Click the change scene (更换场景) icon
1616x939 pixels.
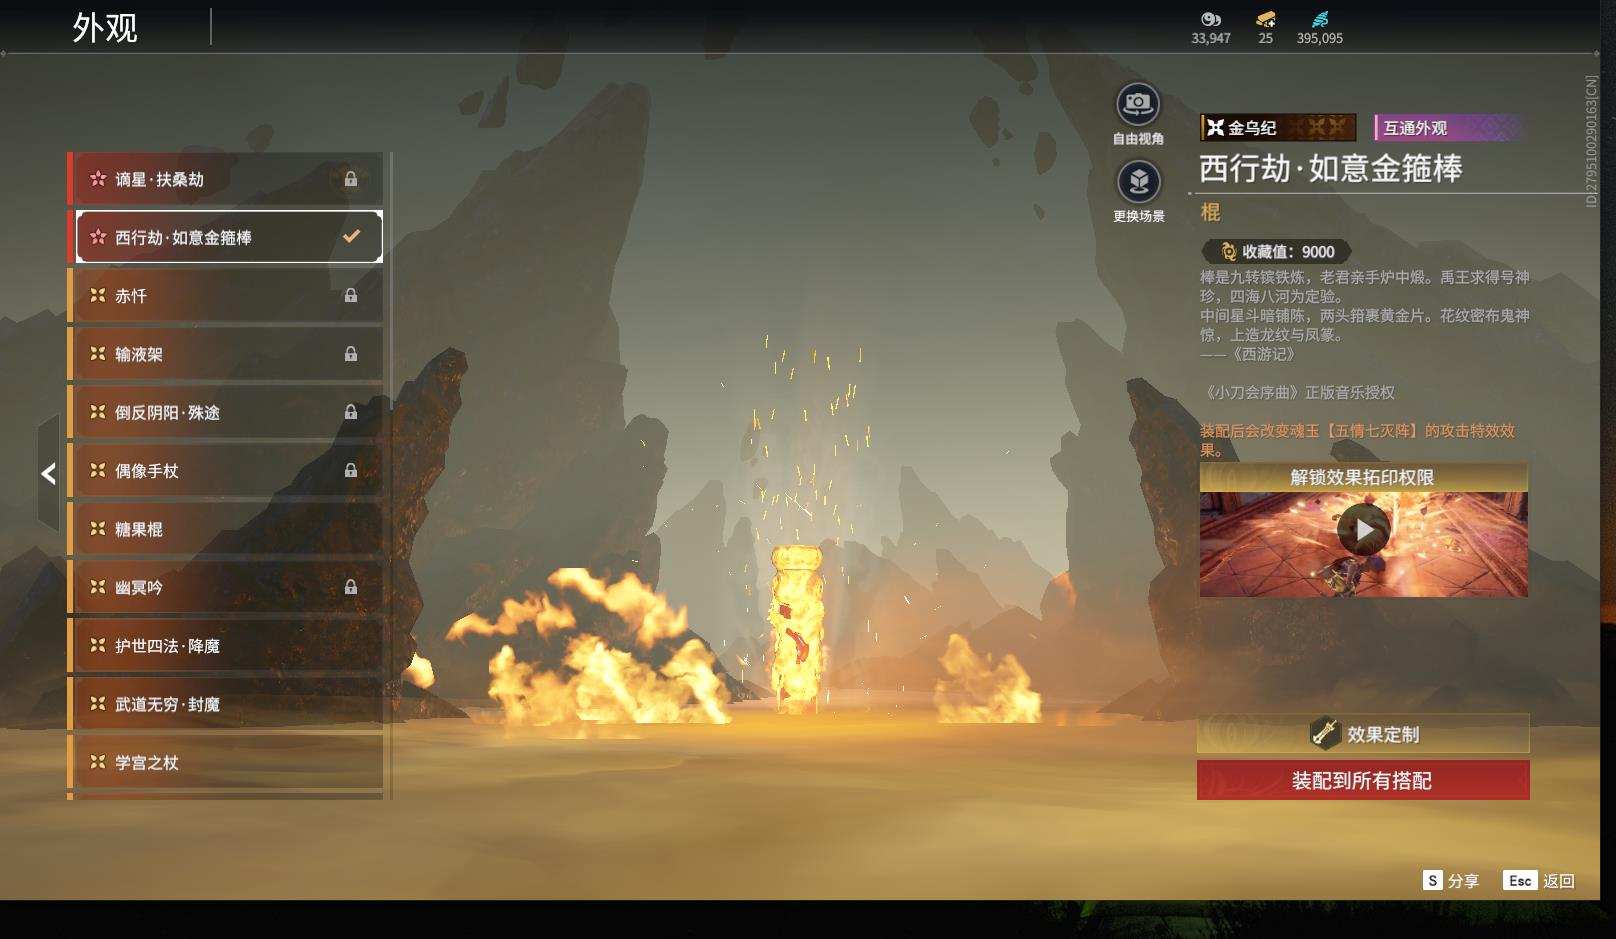click(1138, 182)
